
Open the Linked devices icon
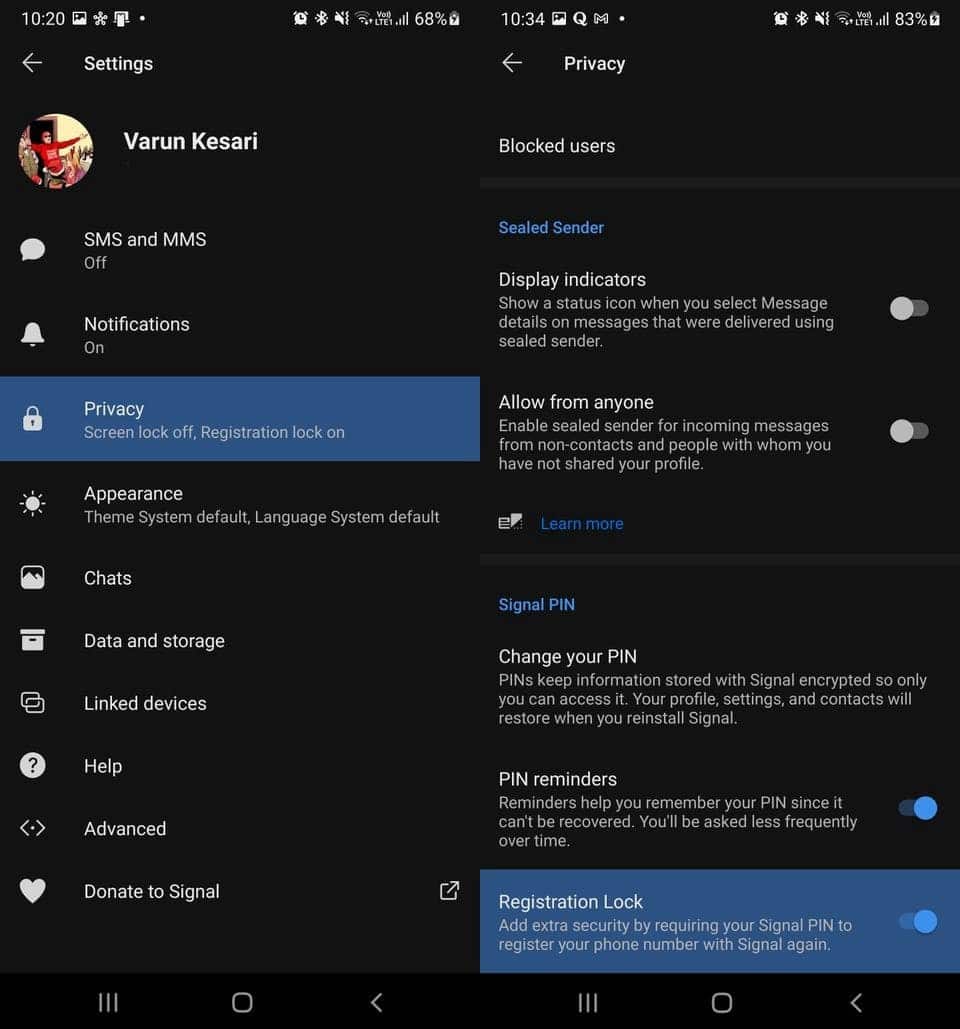[32, 703]
